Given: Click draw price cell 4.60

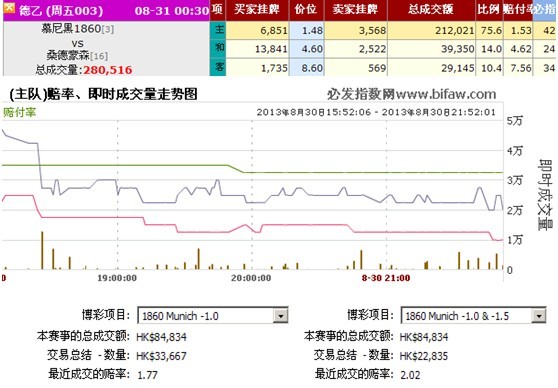Looking at the screenshot, I should 307,49.
